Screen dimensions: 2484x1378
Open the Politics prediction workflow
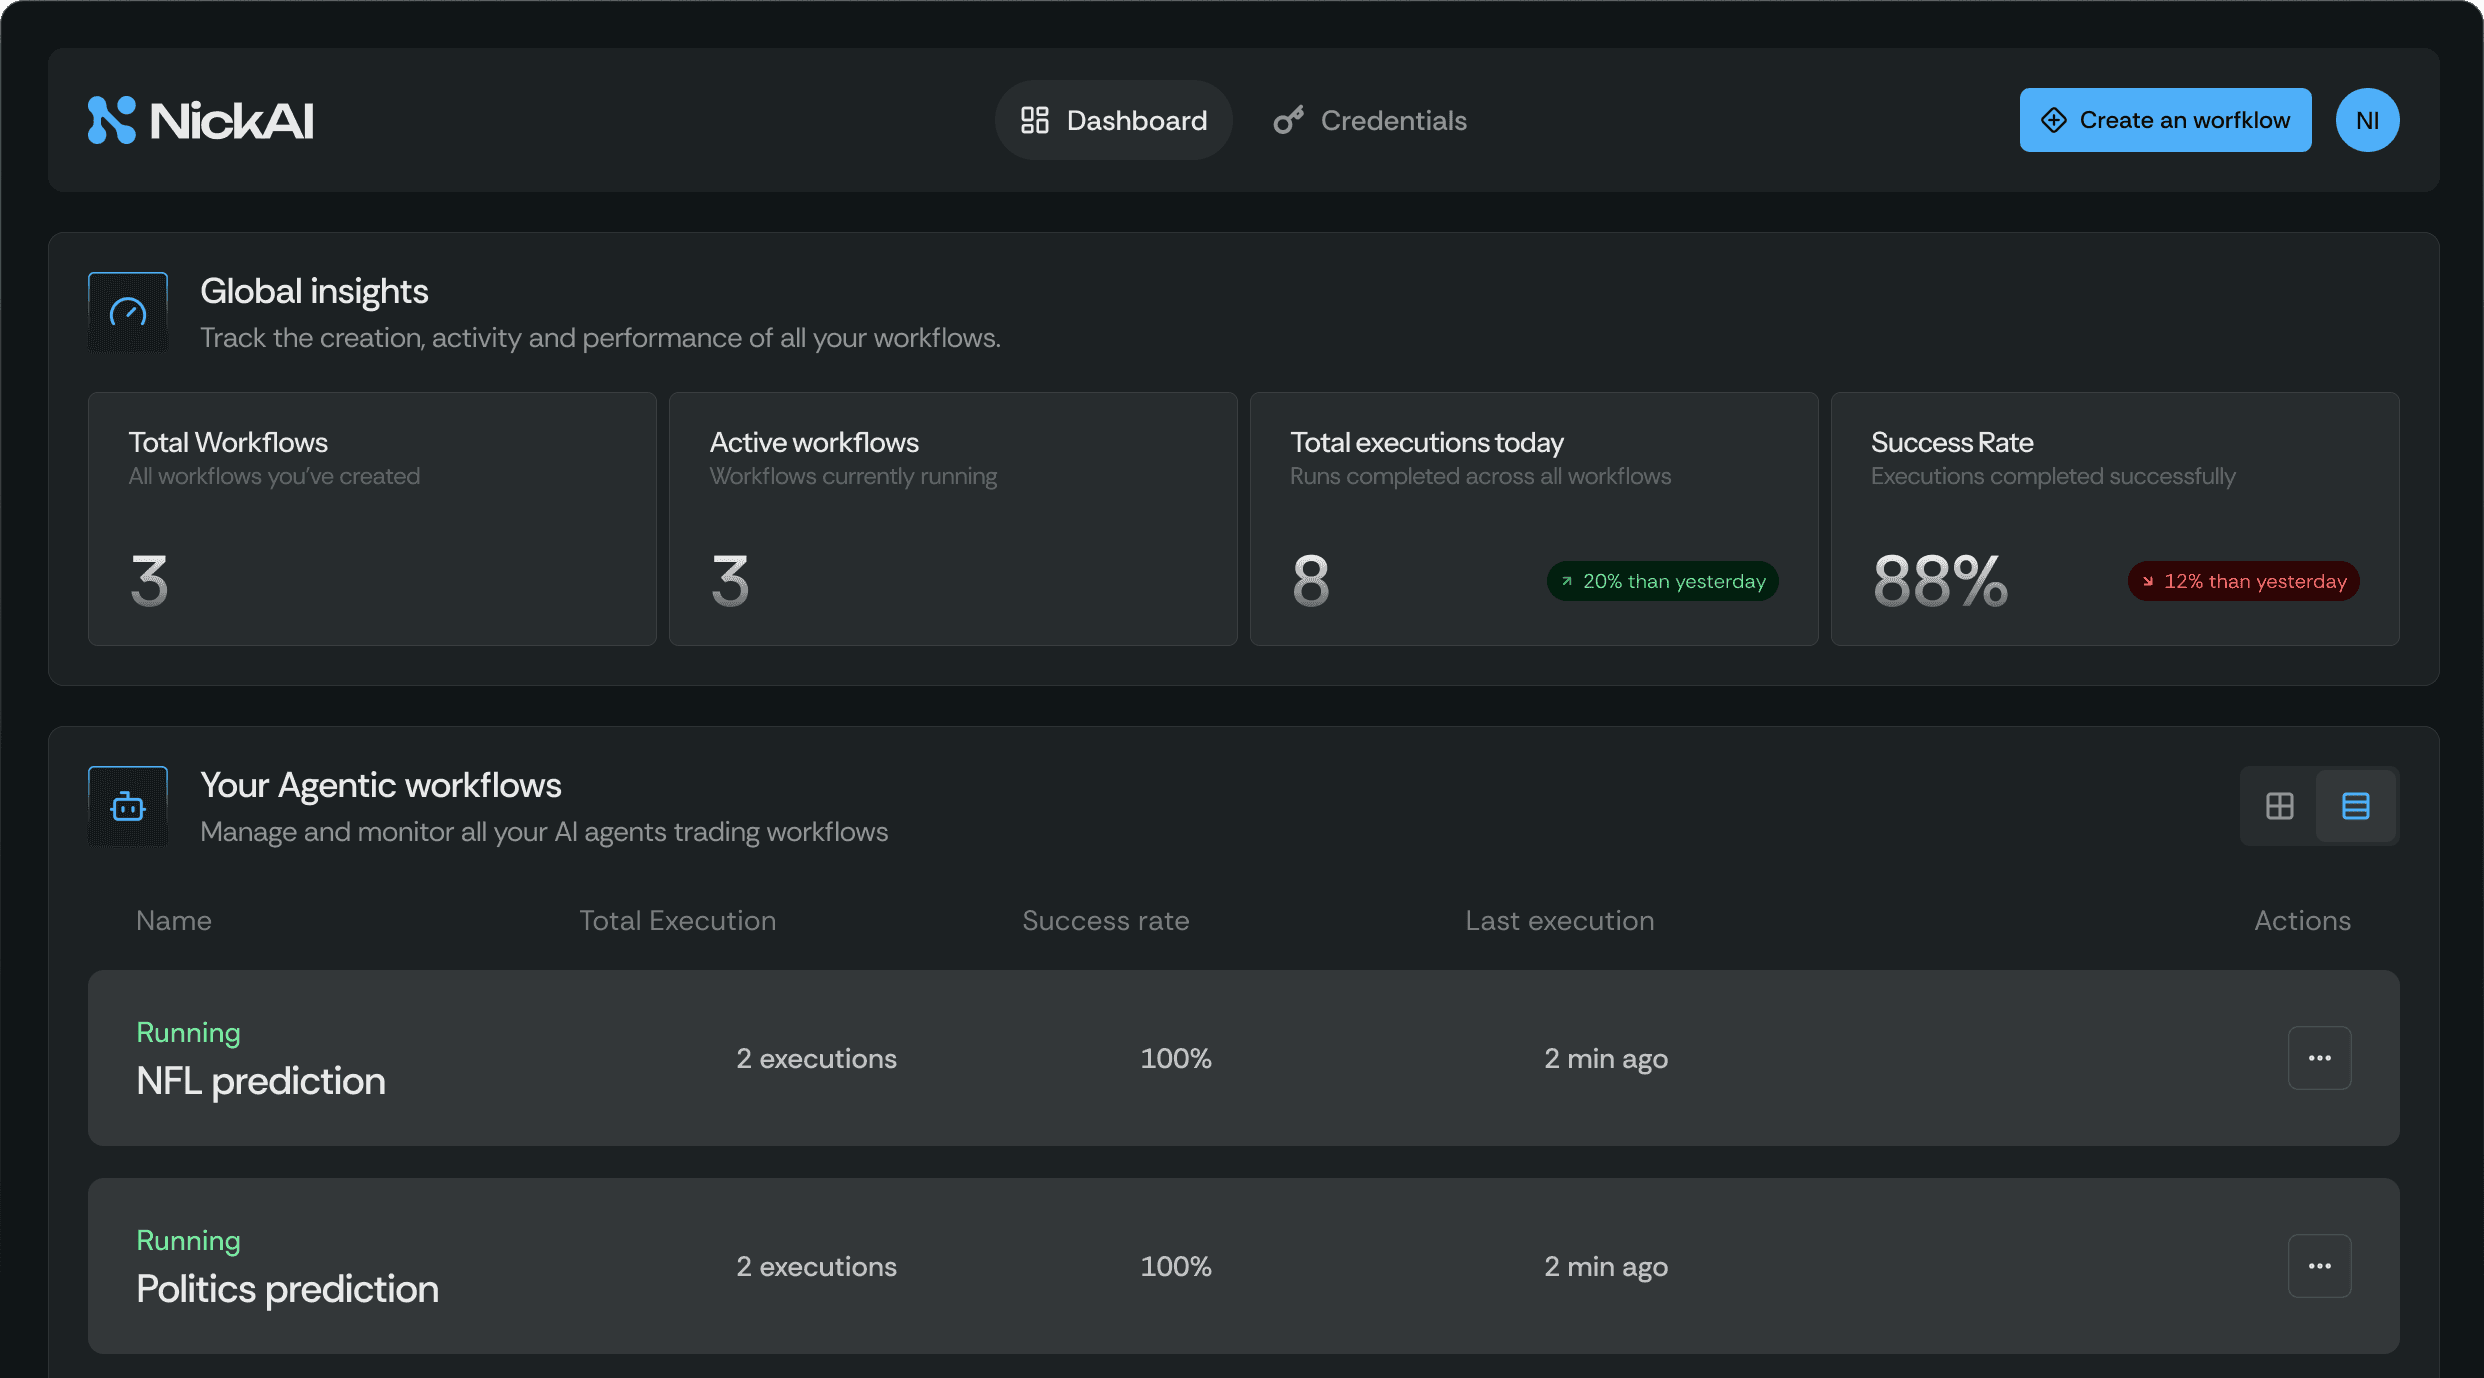coord(287,1289)
